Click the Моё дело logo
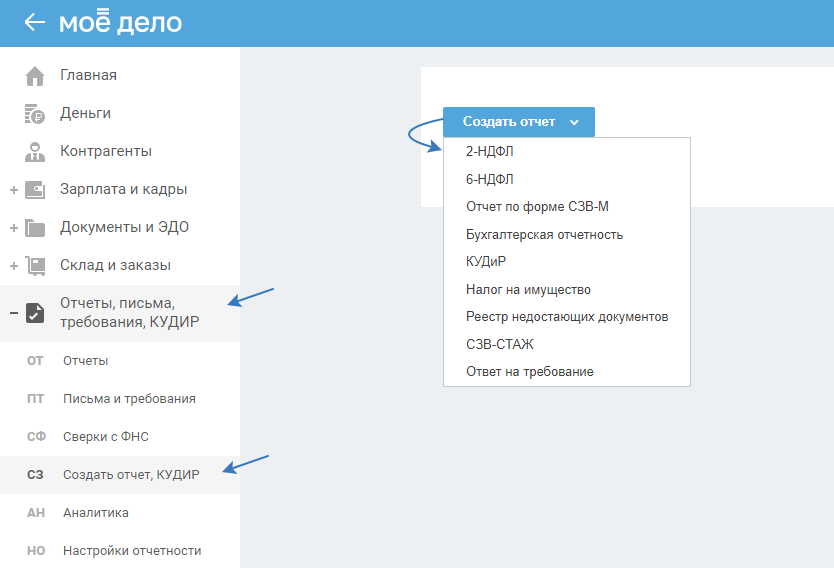 (120, 22)
